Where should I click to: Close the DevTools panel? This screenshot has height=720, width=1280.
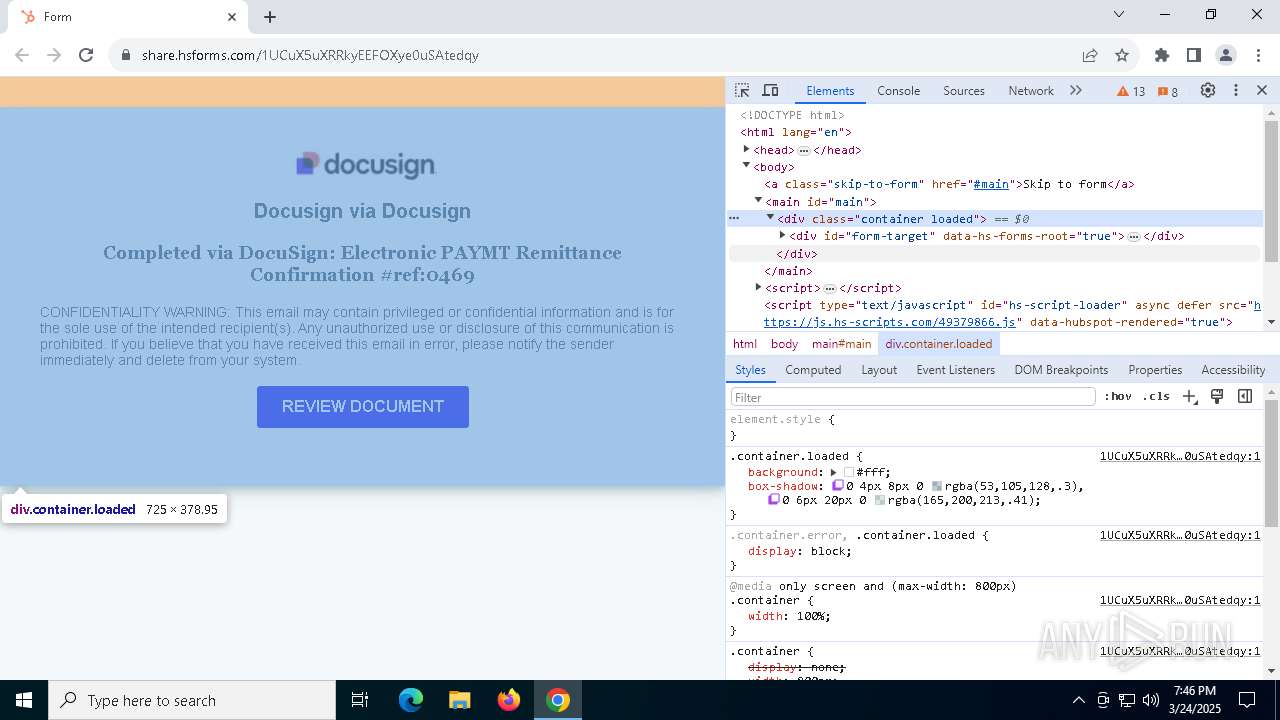click(1262, 91)
